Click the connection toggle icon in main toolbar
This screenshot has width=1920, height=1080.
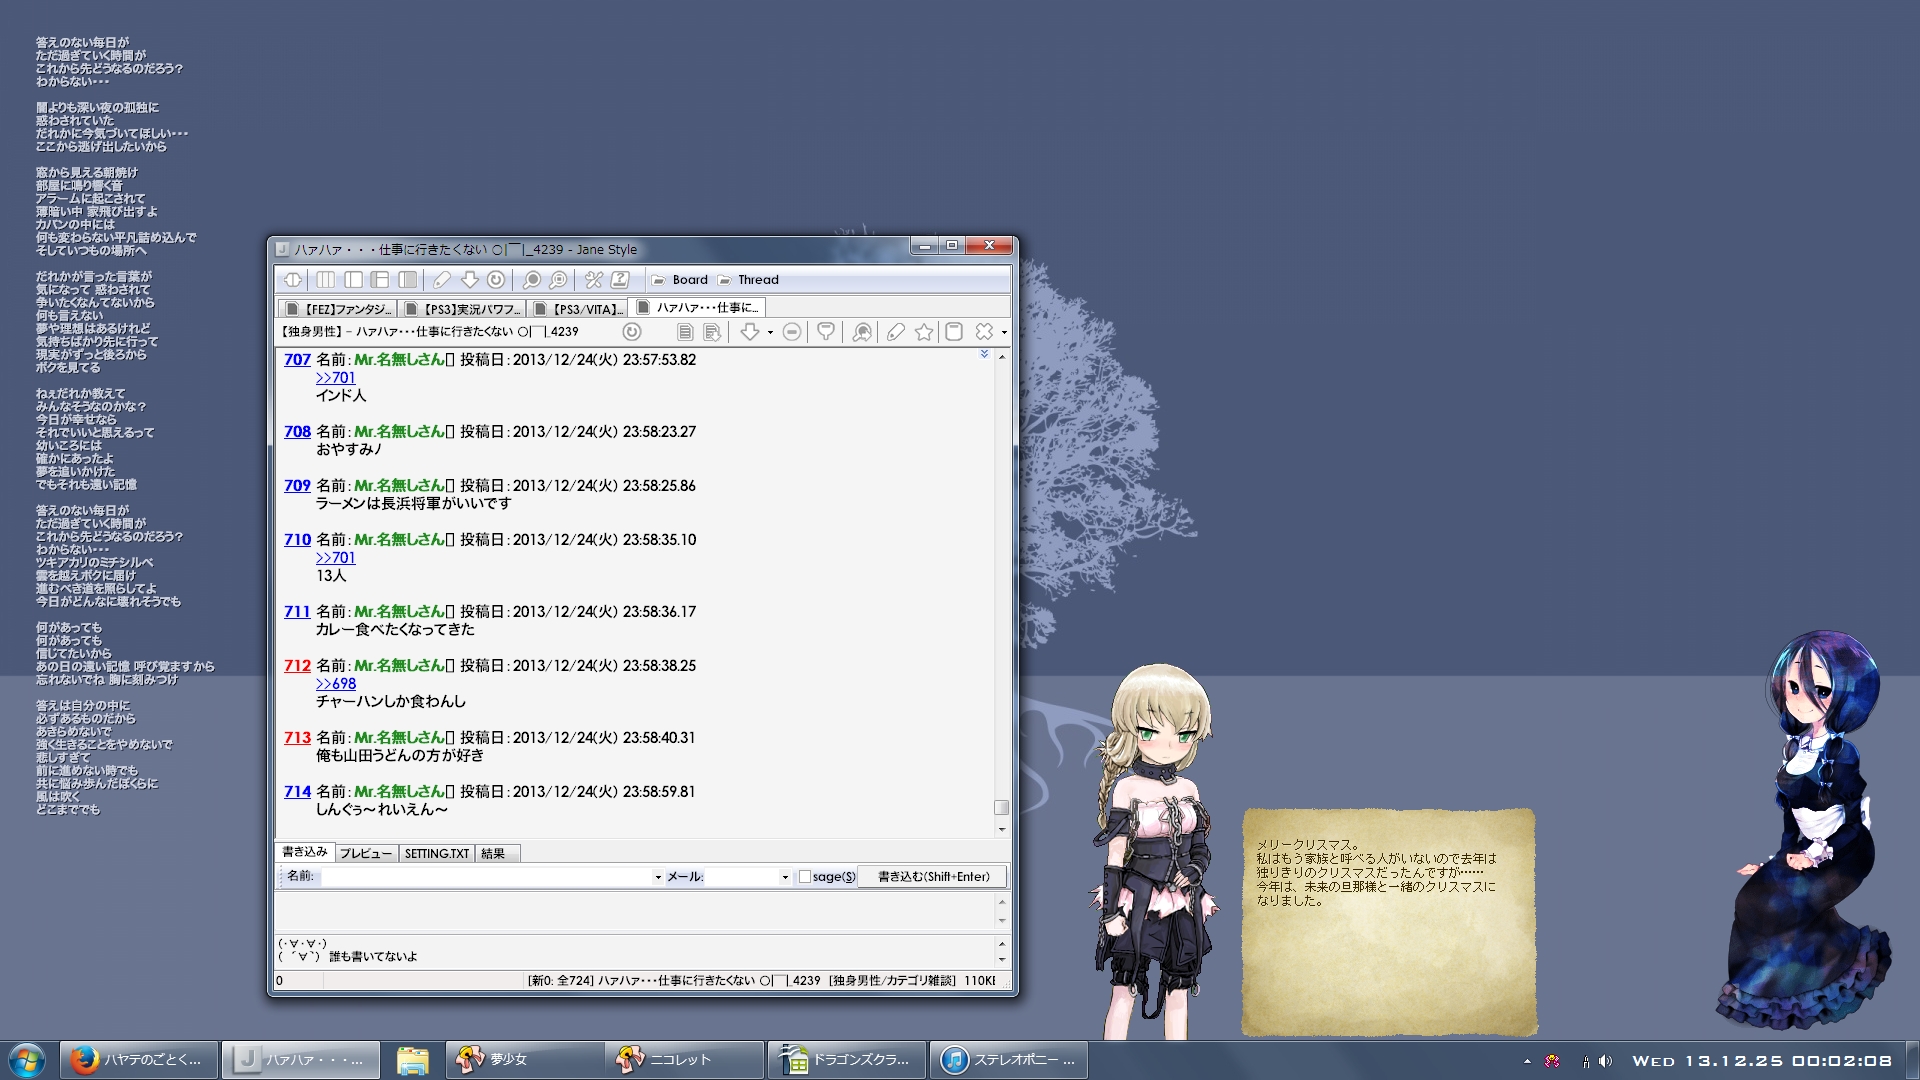(293, 280)
